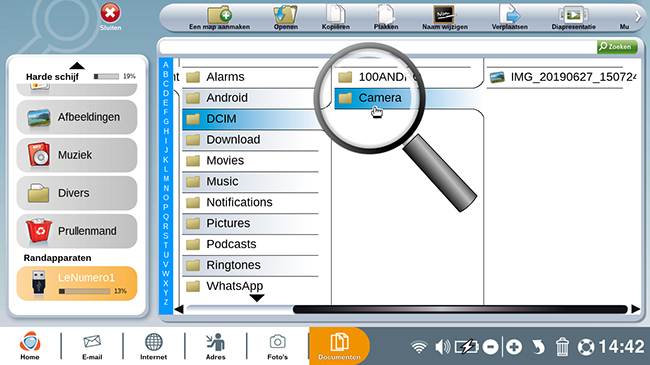The image size is (650, 365).
Task: Click the search input field
Action: [378, 47]
